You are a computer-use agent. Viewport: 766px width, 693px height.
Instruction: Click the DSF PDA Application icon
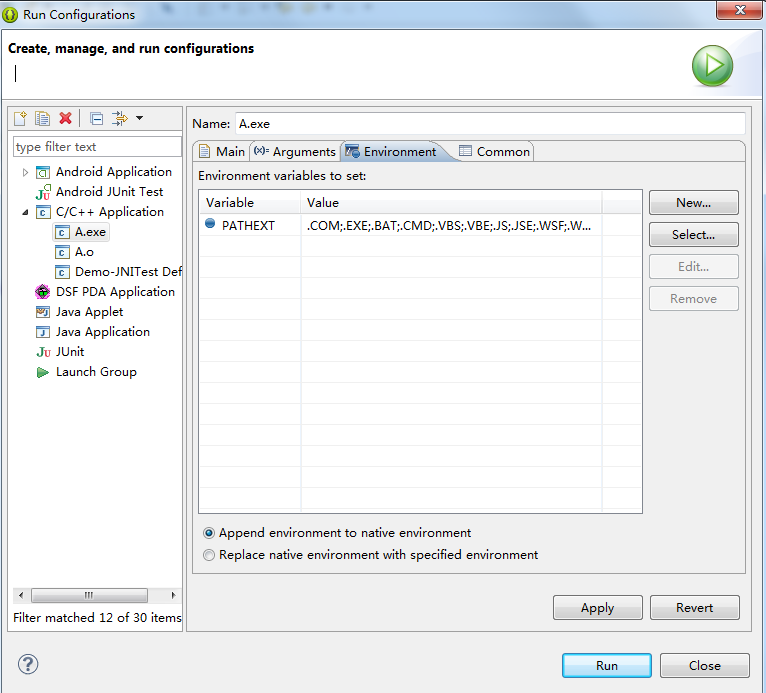43,292
